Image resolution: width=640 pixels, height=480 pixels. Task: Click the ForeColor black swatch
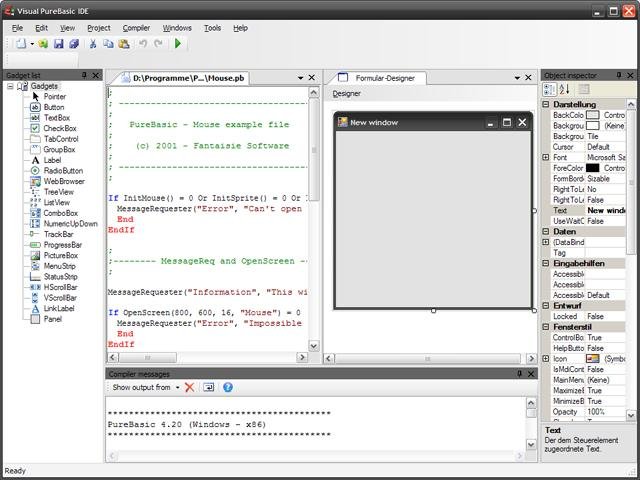593,168
